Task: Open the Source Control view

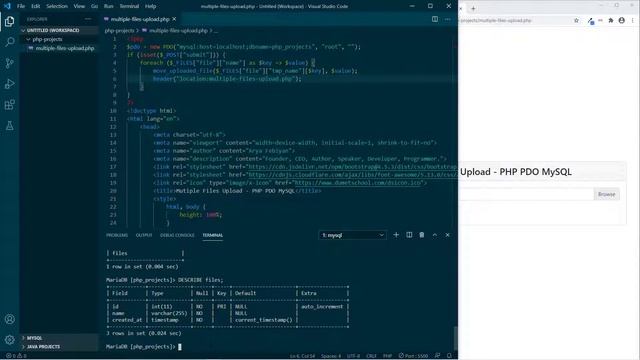Action: point(9,63)
